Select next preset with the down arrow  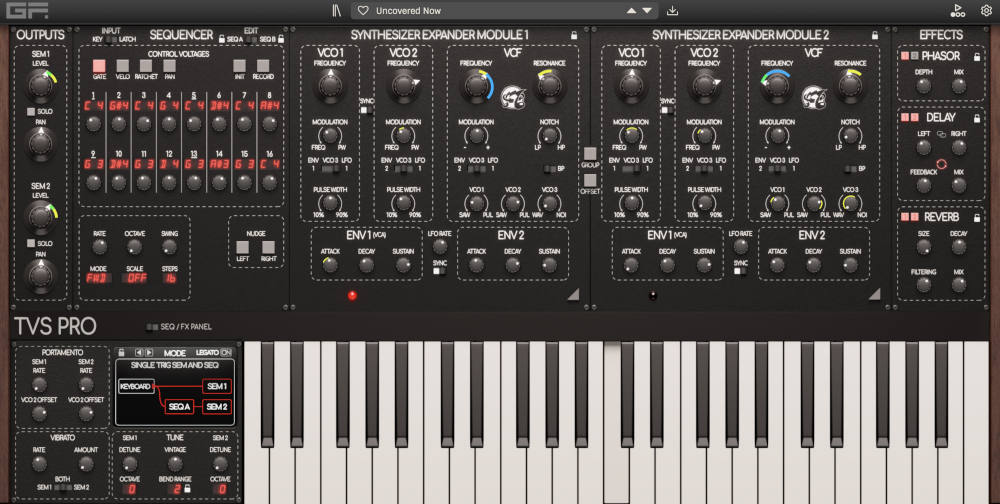click(x=649, y=11)
